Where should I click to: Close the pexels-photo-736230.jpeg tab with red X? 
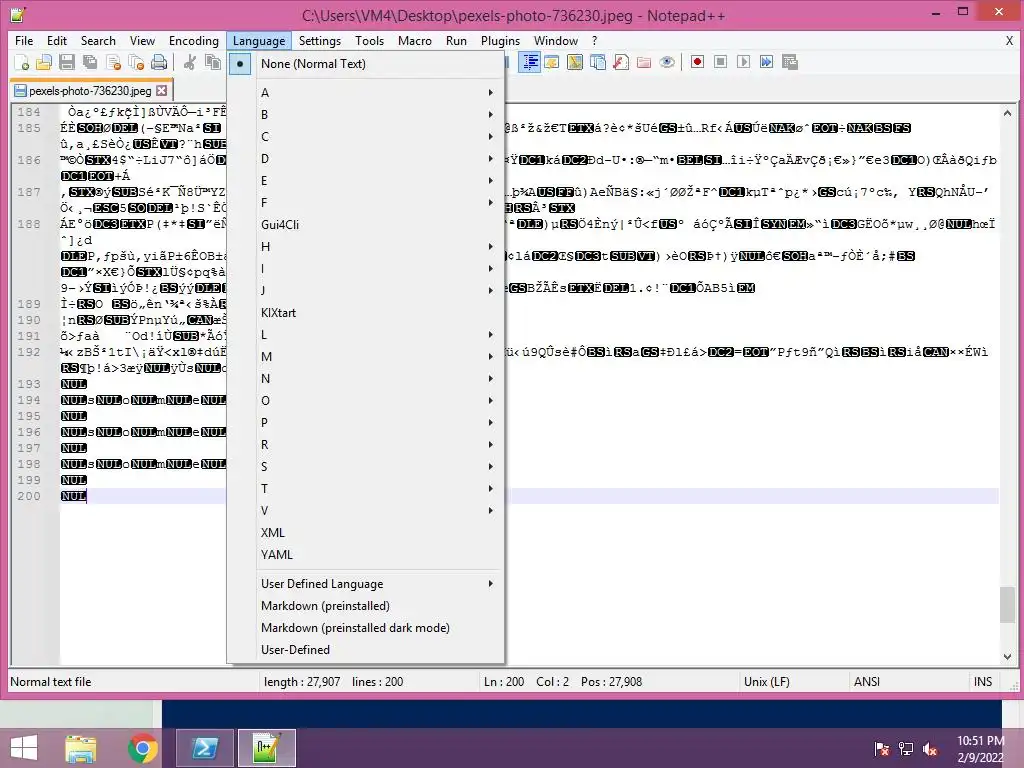pyautogui.click(x=161, y=91)
